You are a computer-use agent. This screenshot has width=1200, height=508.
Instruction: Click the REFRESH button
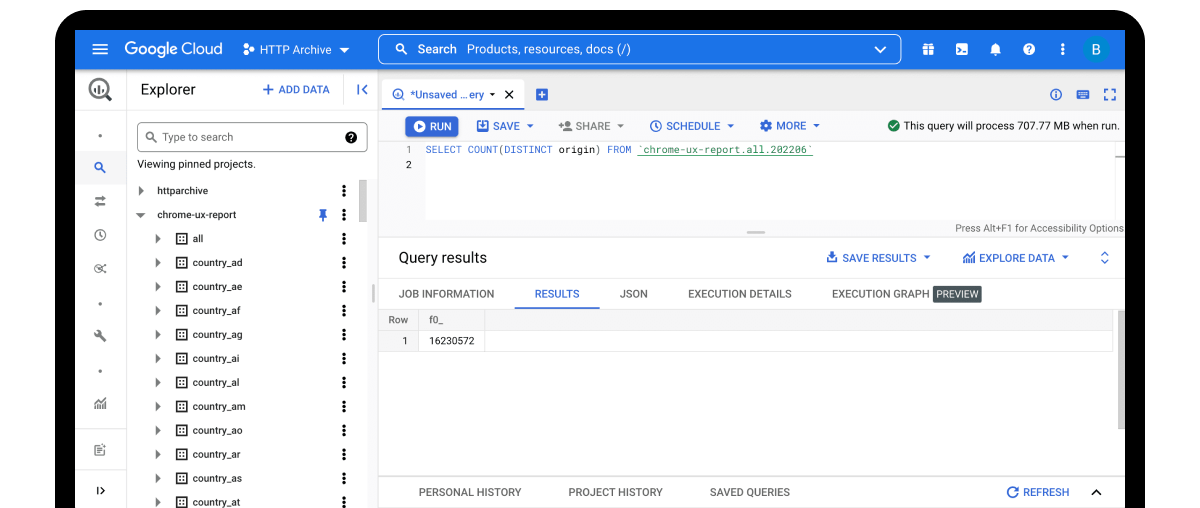point(1038,492)
